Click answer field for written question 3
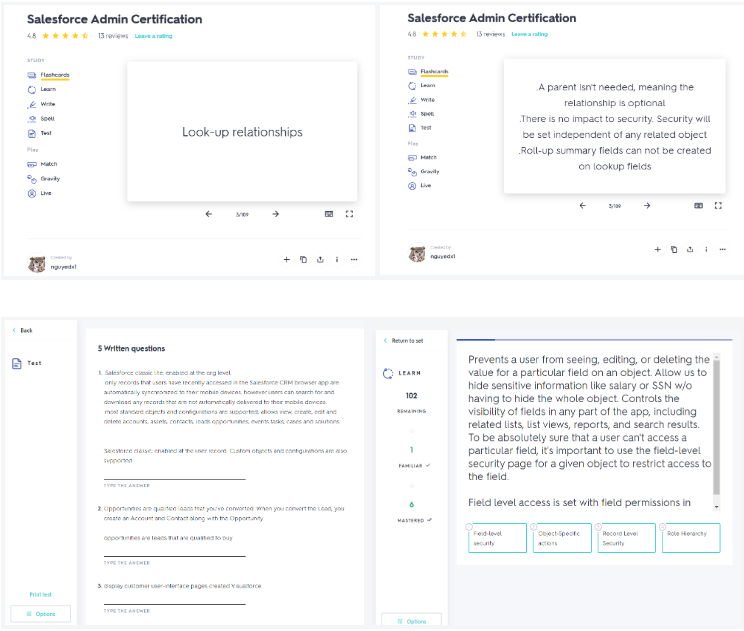 coord(175,600)
